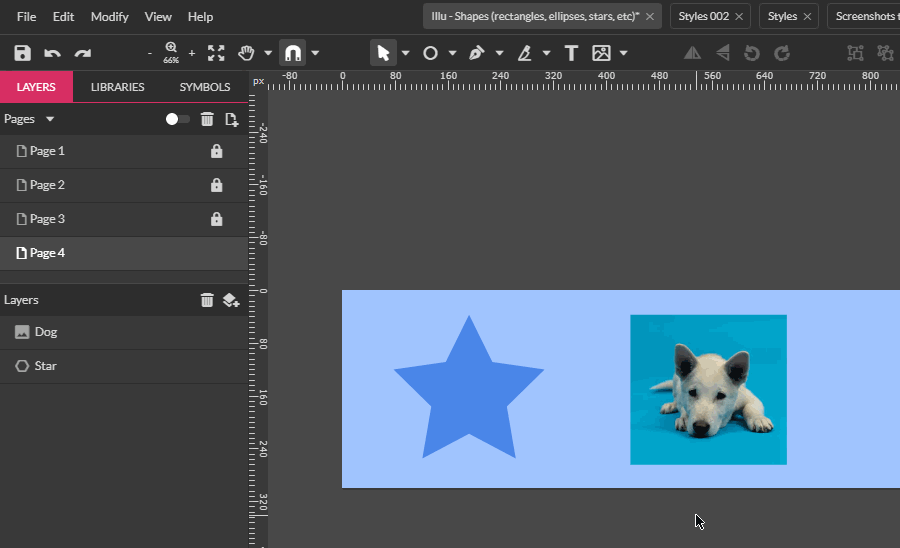The width and height of the screenshot is (900, 548).
Task: Open the Edit menu
Action: tap(63, 17)
